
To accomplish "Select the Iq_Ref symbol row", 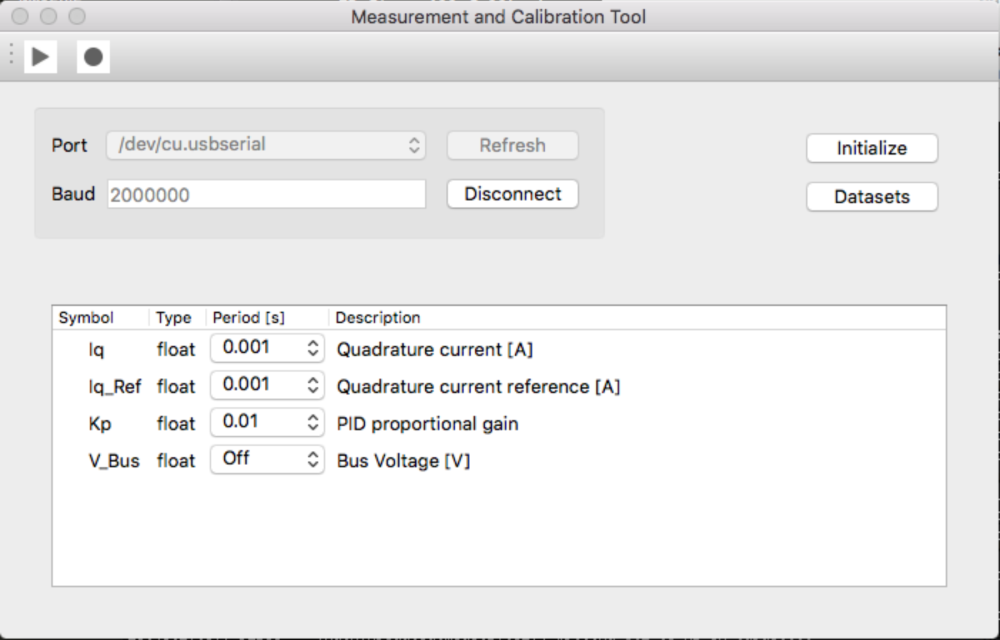I will pyautogui.click(x=115, y=386).
